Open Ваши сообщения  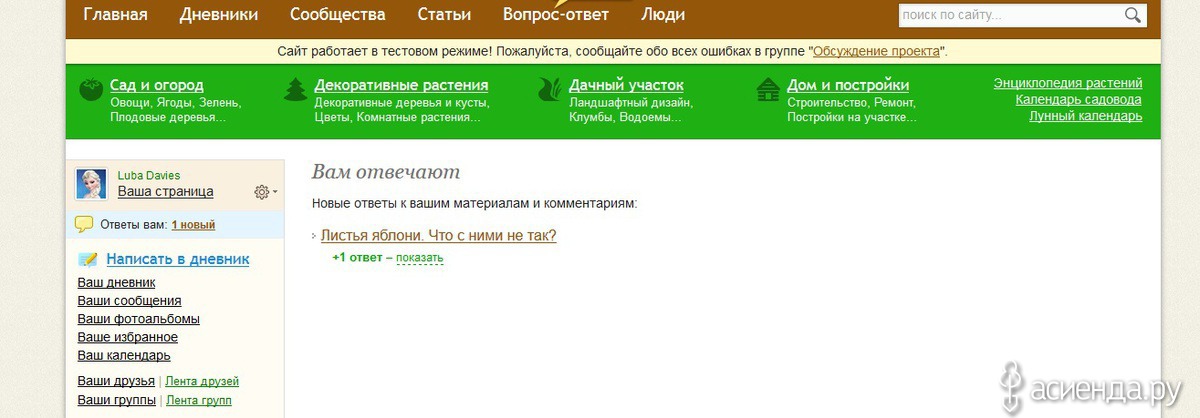pyautogui.click(x=130, y=301)
